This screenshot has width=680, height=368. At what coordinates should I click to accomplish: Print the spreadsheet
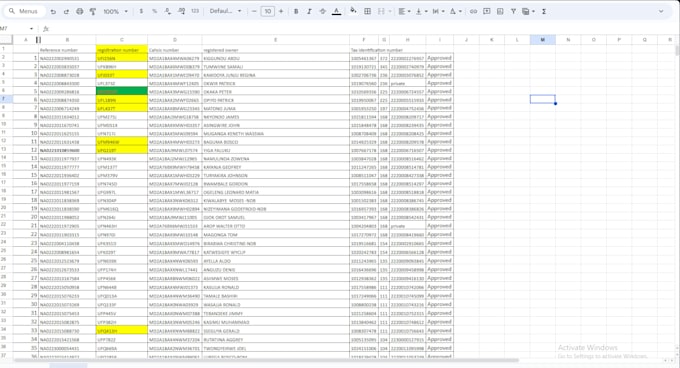80,12
